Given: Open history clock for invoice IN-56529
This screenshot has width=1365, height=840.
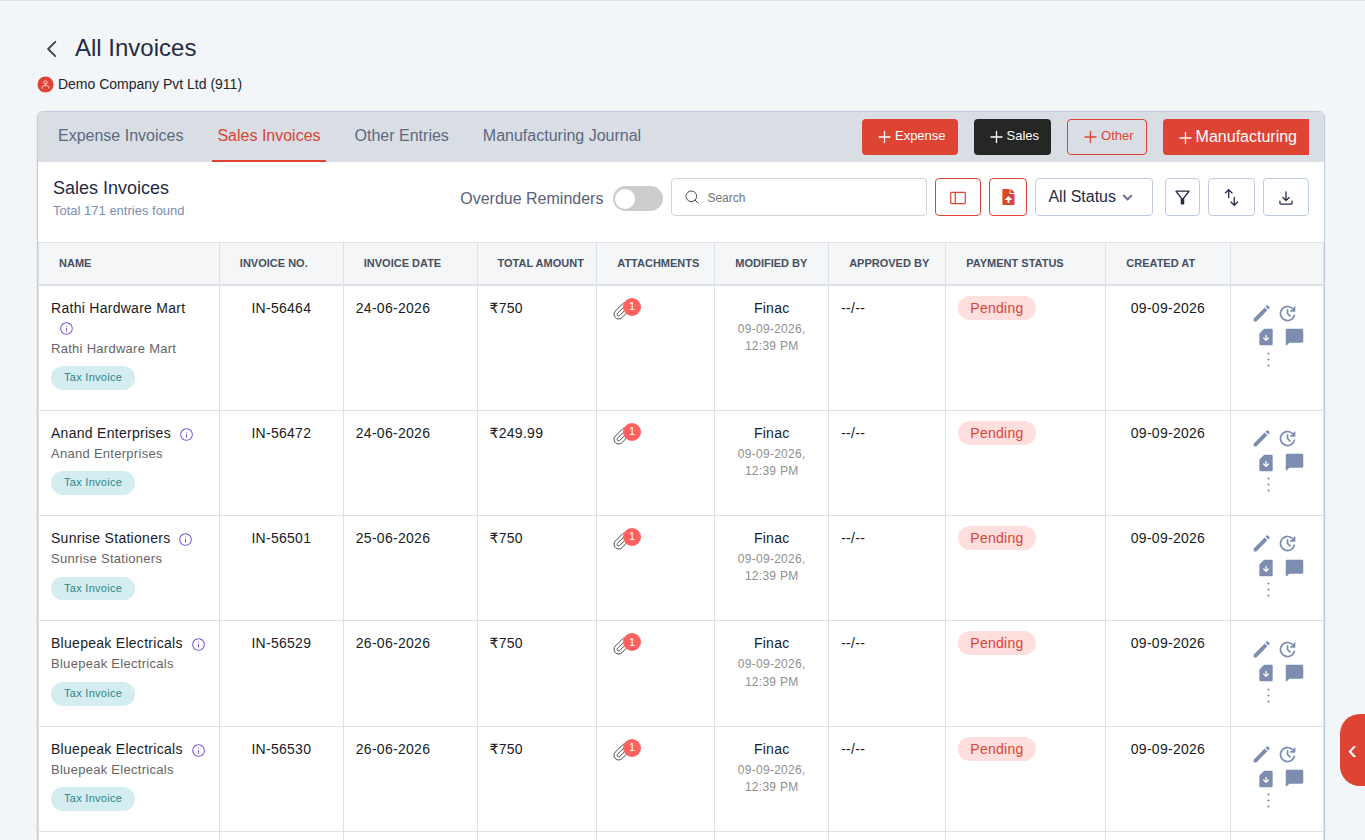Looking at the screenshot, I should click(x=1288, y=649).
